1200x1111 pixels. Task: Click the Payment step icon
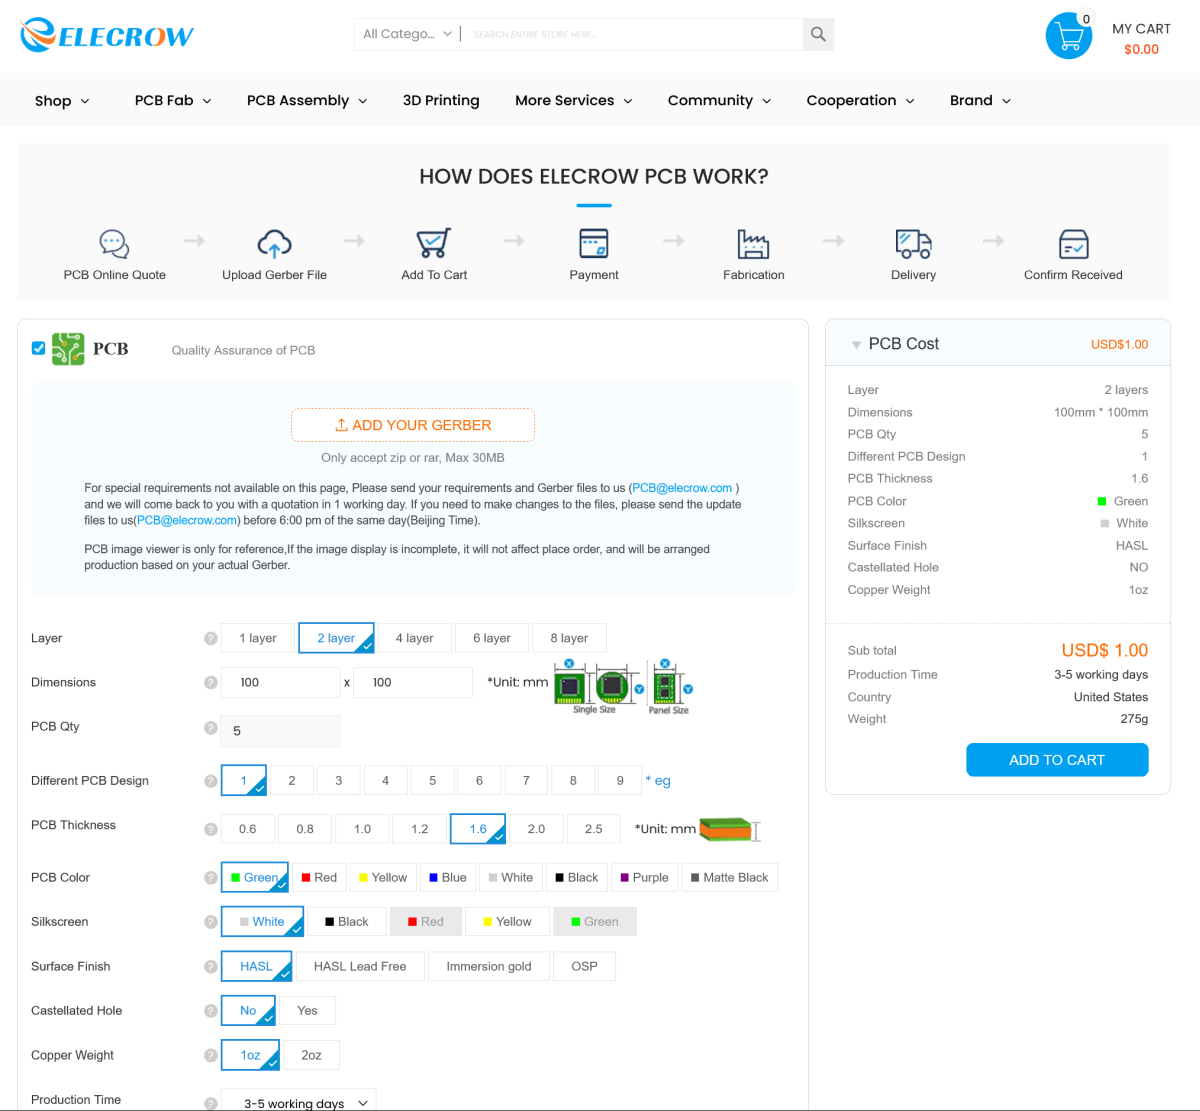point(594,243)
